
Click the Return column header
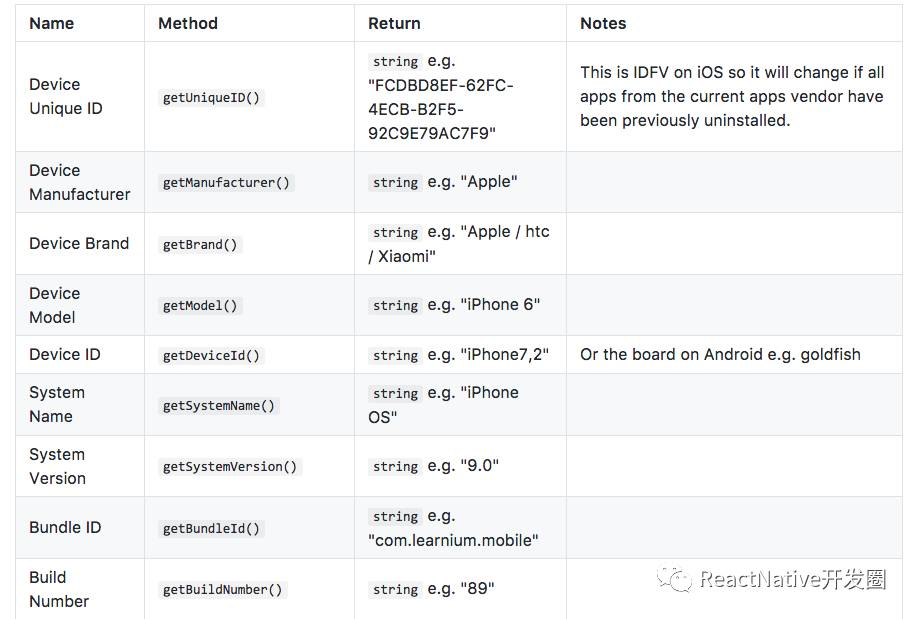[394, 23]
